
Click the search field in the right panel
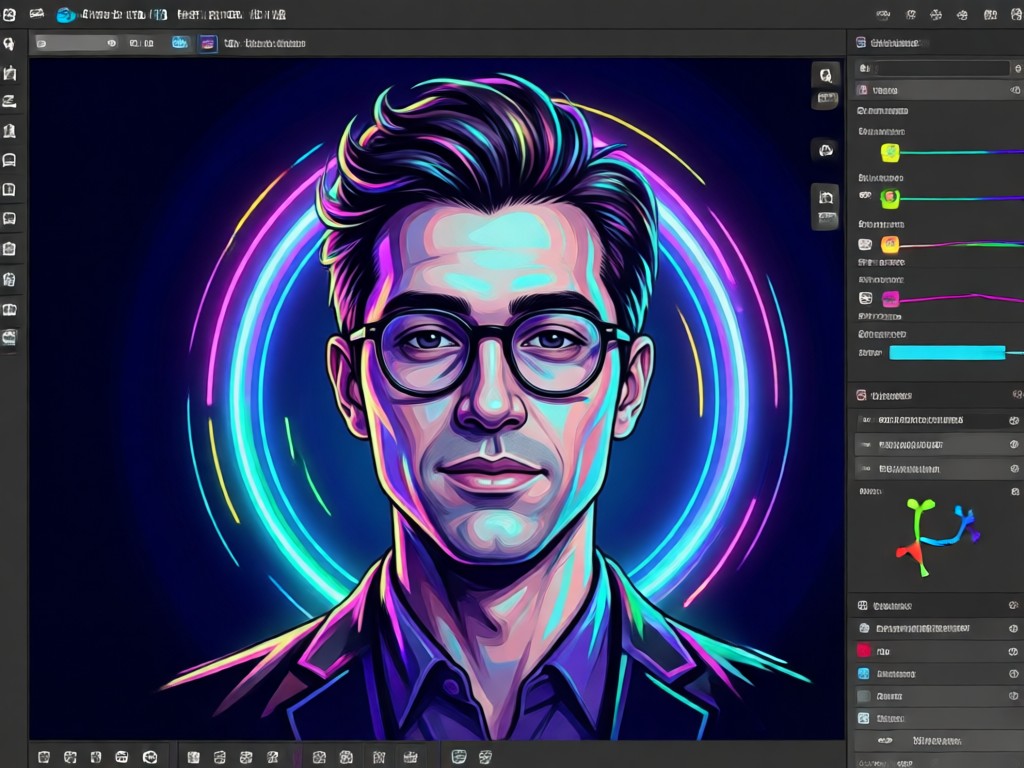click(x=934, y=68)
